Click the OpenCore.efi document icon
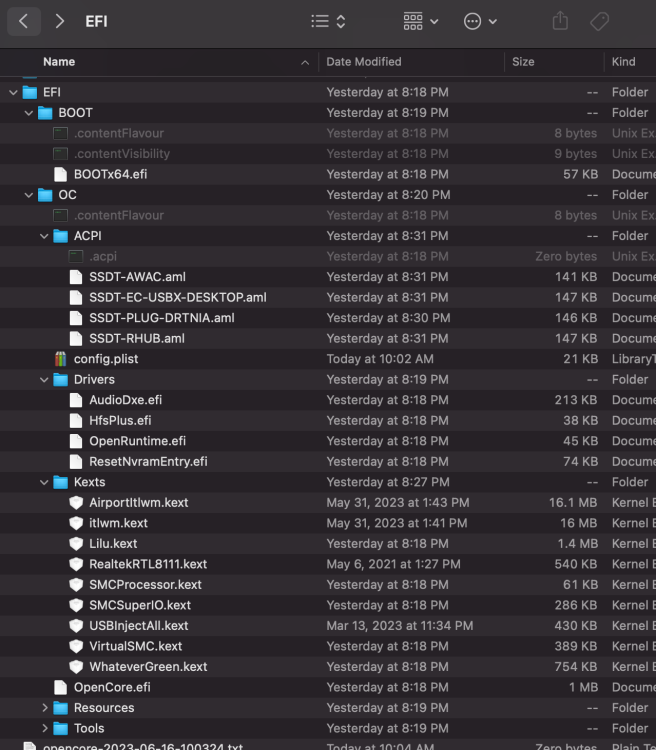Image resolution: width=656 pixels, height=750 pixels. pos(60,687)
